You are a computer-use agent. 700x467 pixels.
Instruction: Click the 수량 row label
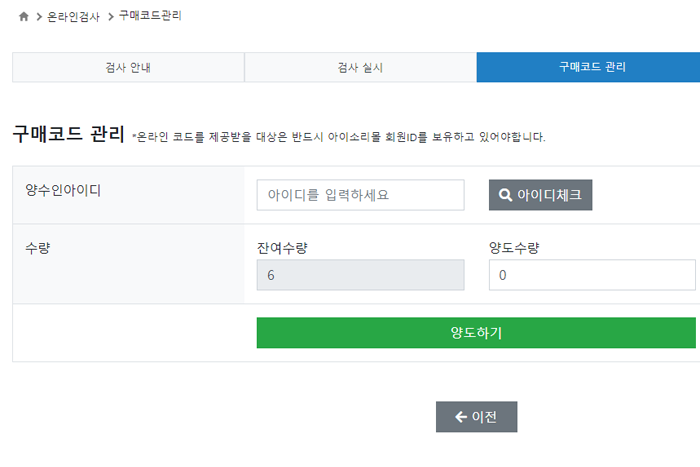(38, 248)
